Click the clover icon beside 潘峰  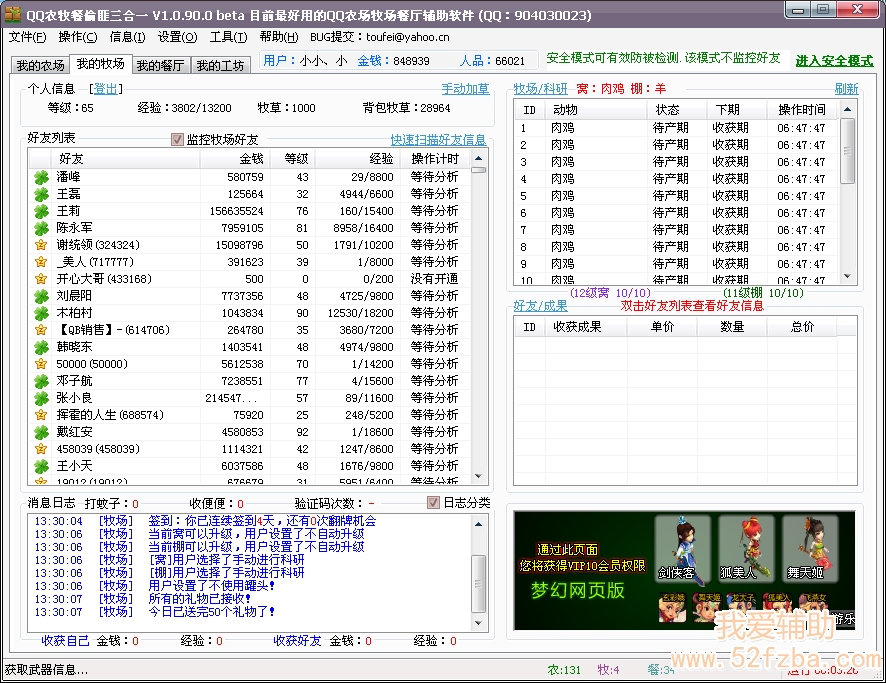point(41,177)
